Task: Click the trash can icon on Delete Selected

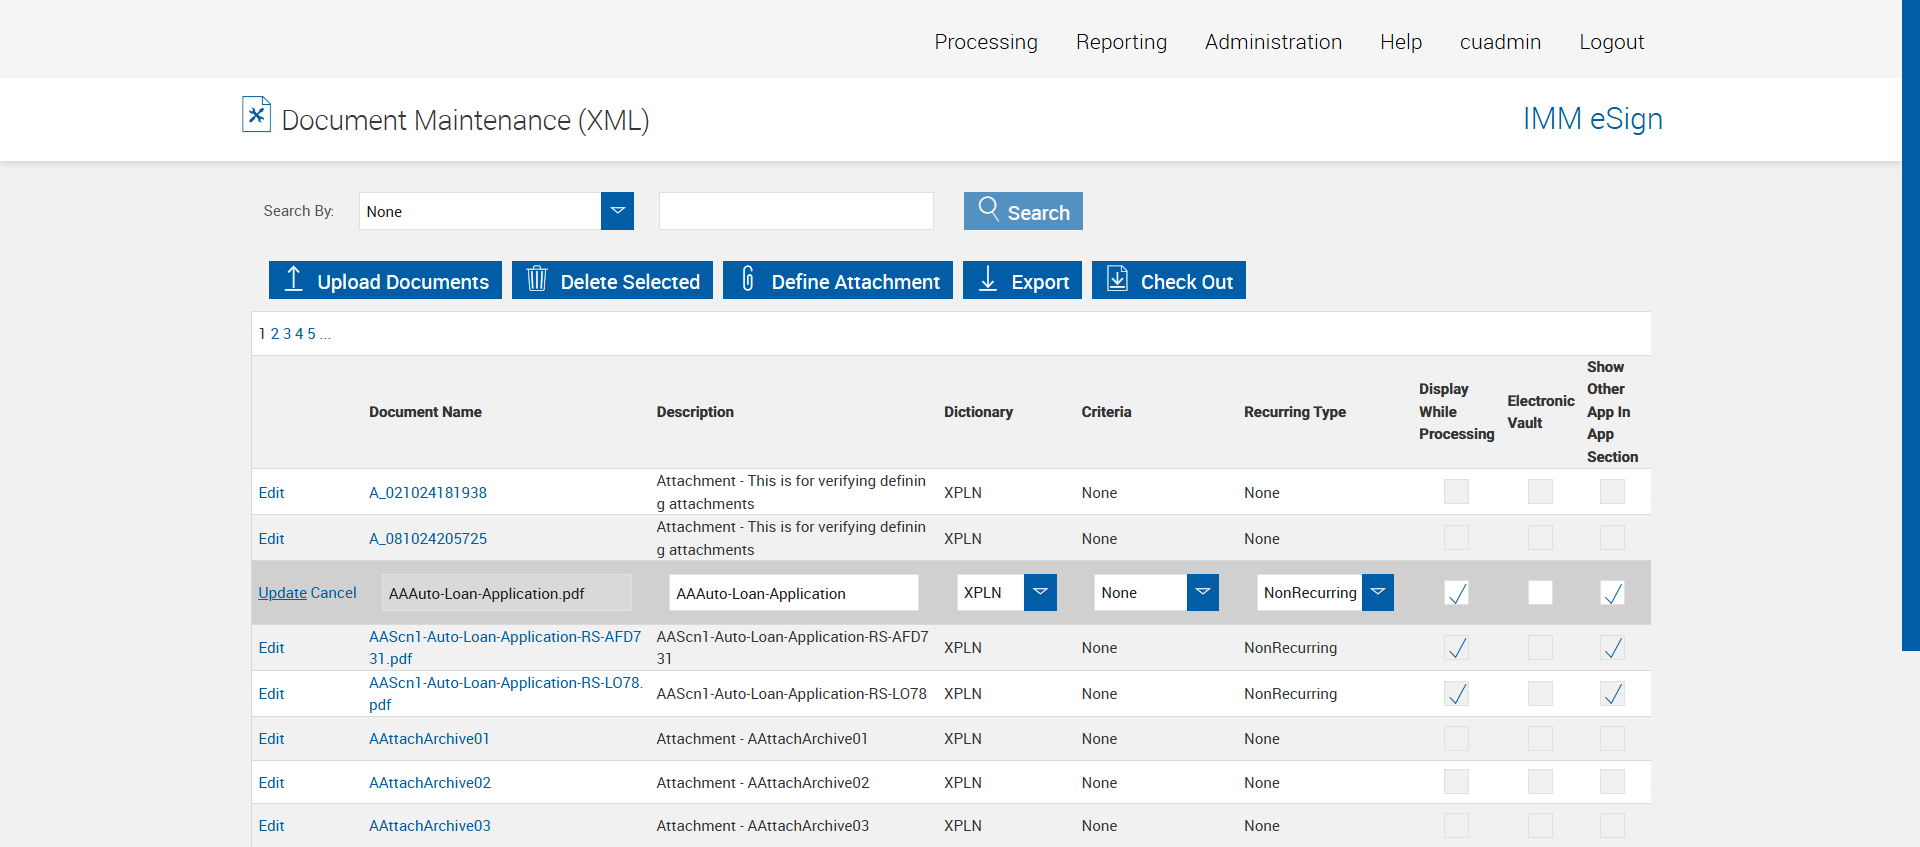Action: [537, 279]
